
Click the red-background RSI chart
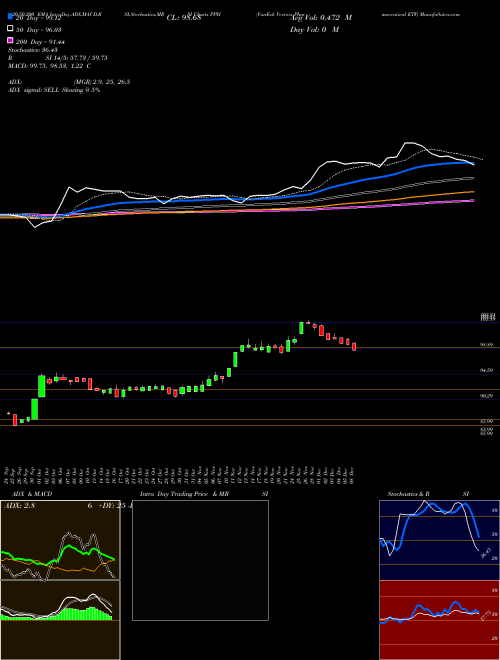pyautogui.click(x=439, y=620)
